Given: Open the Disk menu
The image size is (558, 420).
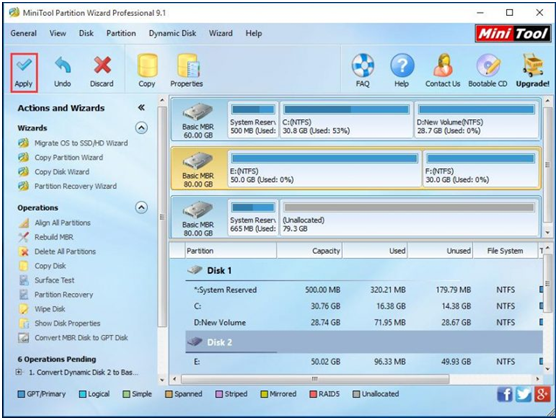Looking at the screenshot, I should 86,33.
